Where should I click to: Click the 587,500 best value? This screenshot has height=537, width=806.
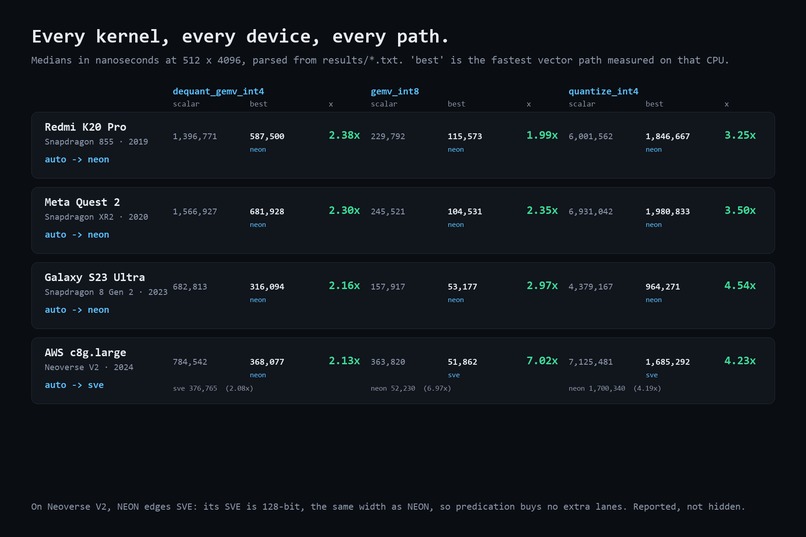pyautogui.click(x=267, y=136)
